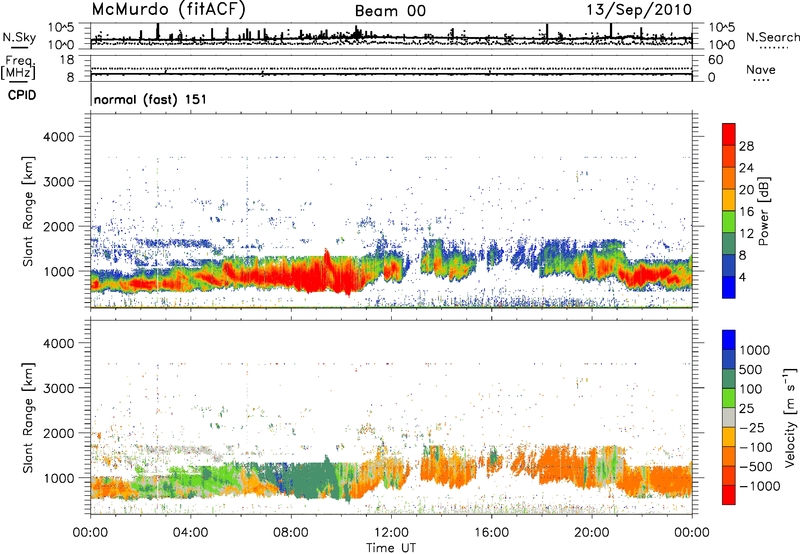The height and width of the screenshot is (554, 800).
Task: Click the '500' velocity colorbar value
Action: coord(751,369)
